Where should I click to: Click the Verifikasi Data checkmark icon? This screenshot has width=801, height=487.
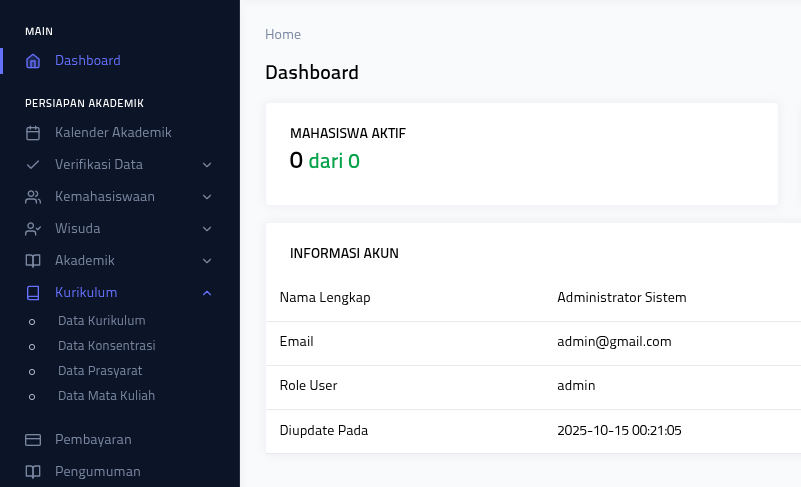click(33, 165)
